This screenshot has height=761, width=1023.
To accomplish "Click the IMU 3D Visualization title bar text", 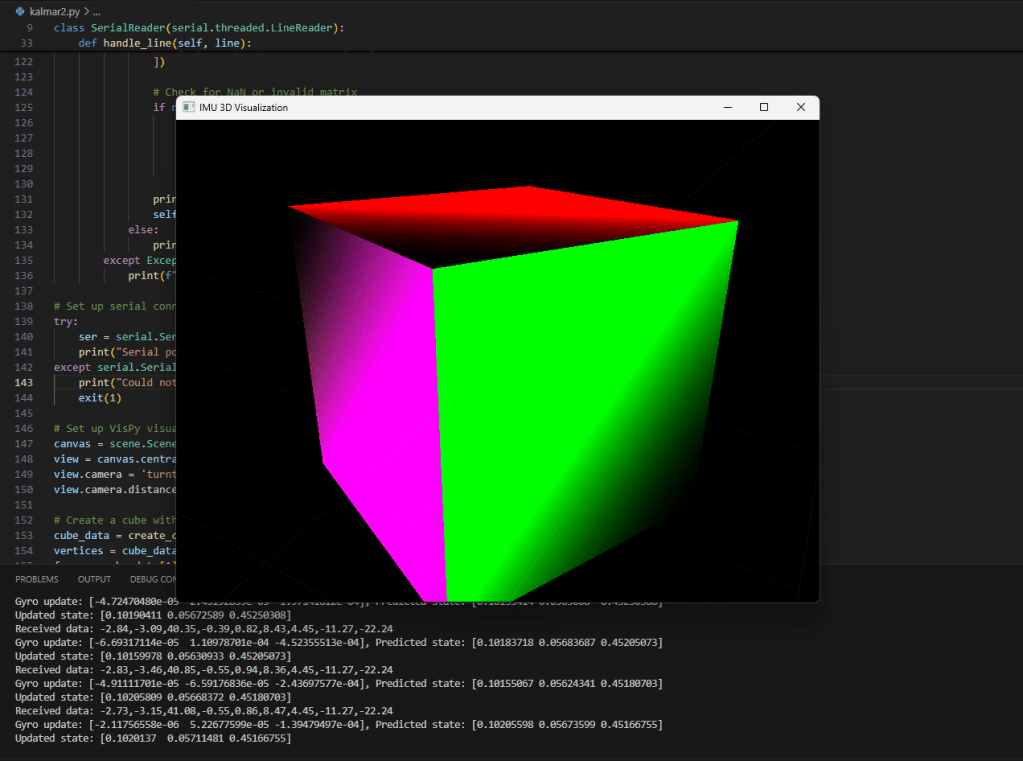I will [x=243, y=107].
